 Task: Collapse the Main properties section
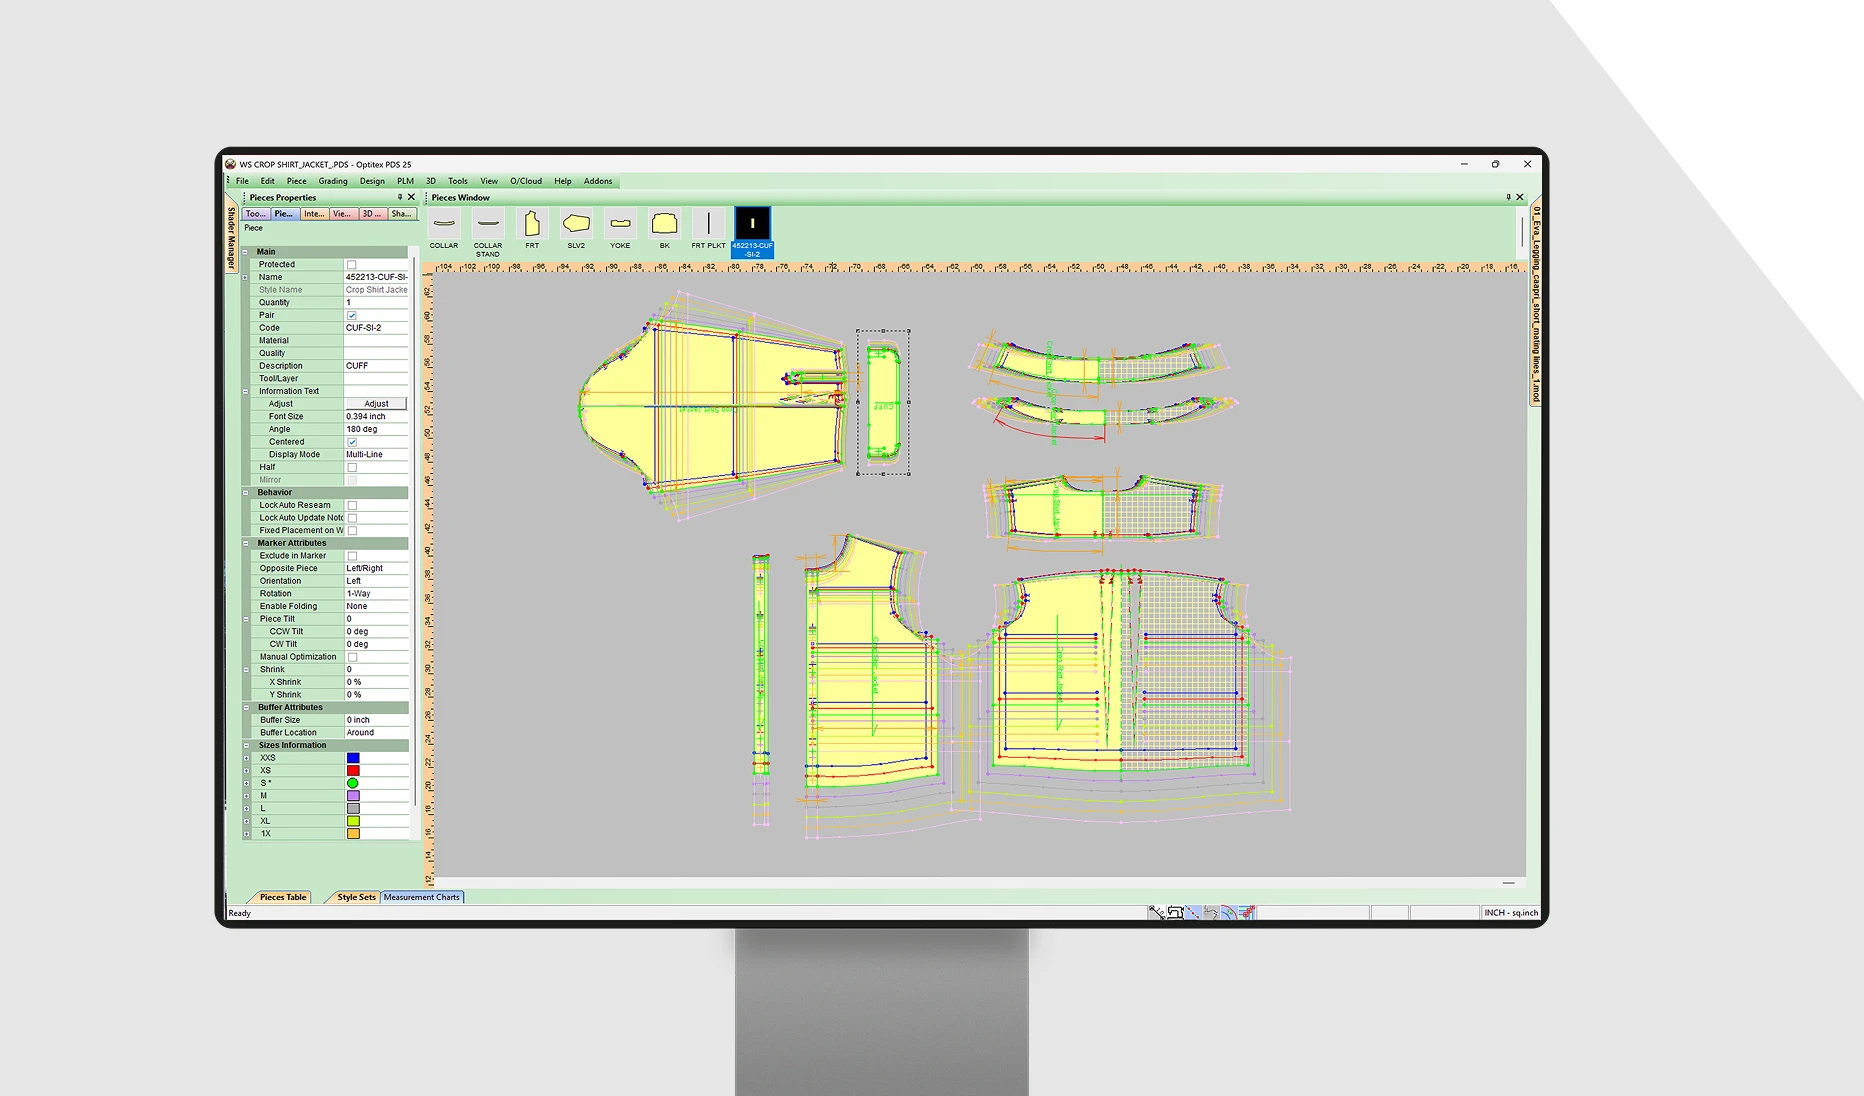tap(244, 251)
